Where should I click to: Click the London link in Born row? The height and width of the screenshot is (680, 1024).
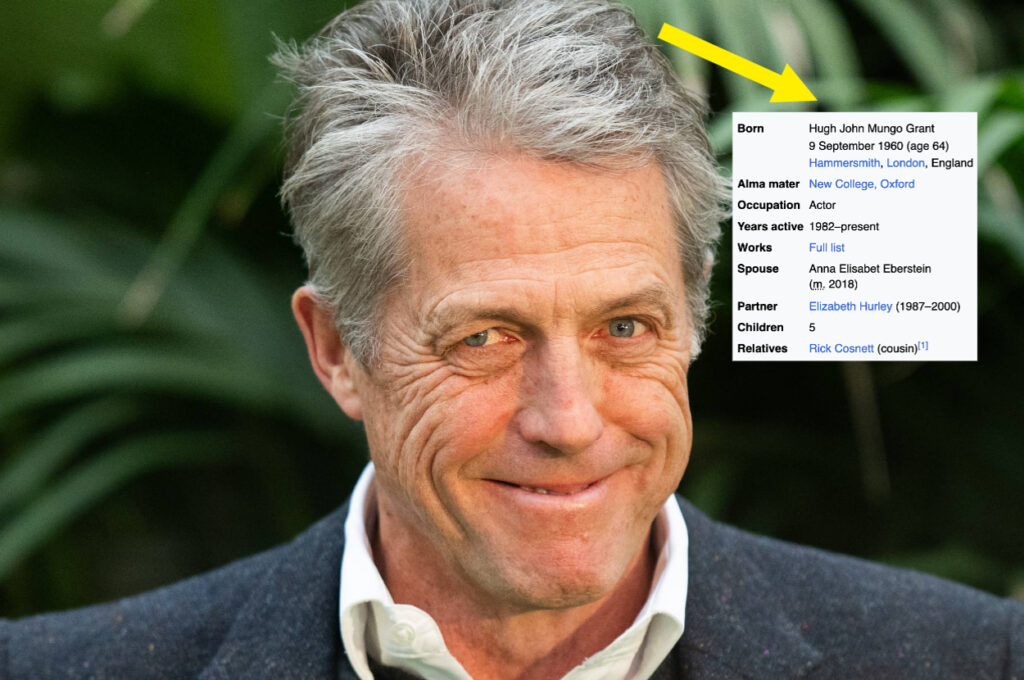[905, 163]
